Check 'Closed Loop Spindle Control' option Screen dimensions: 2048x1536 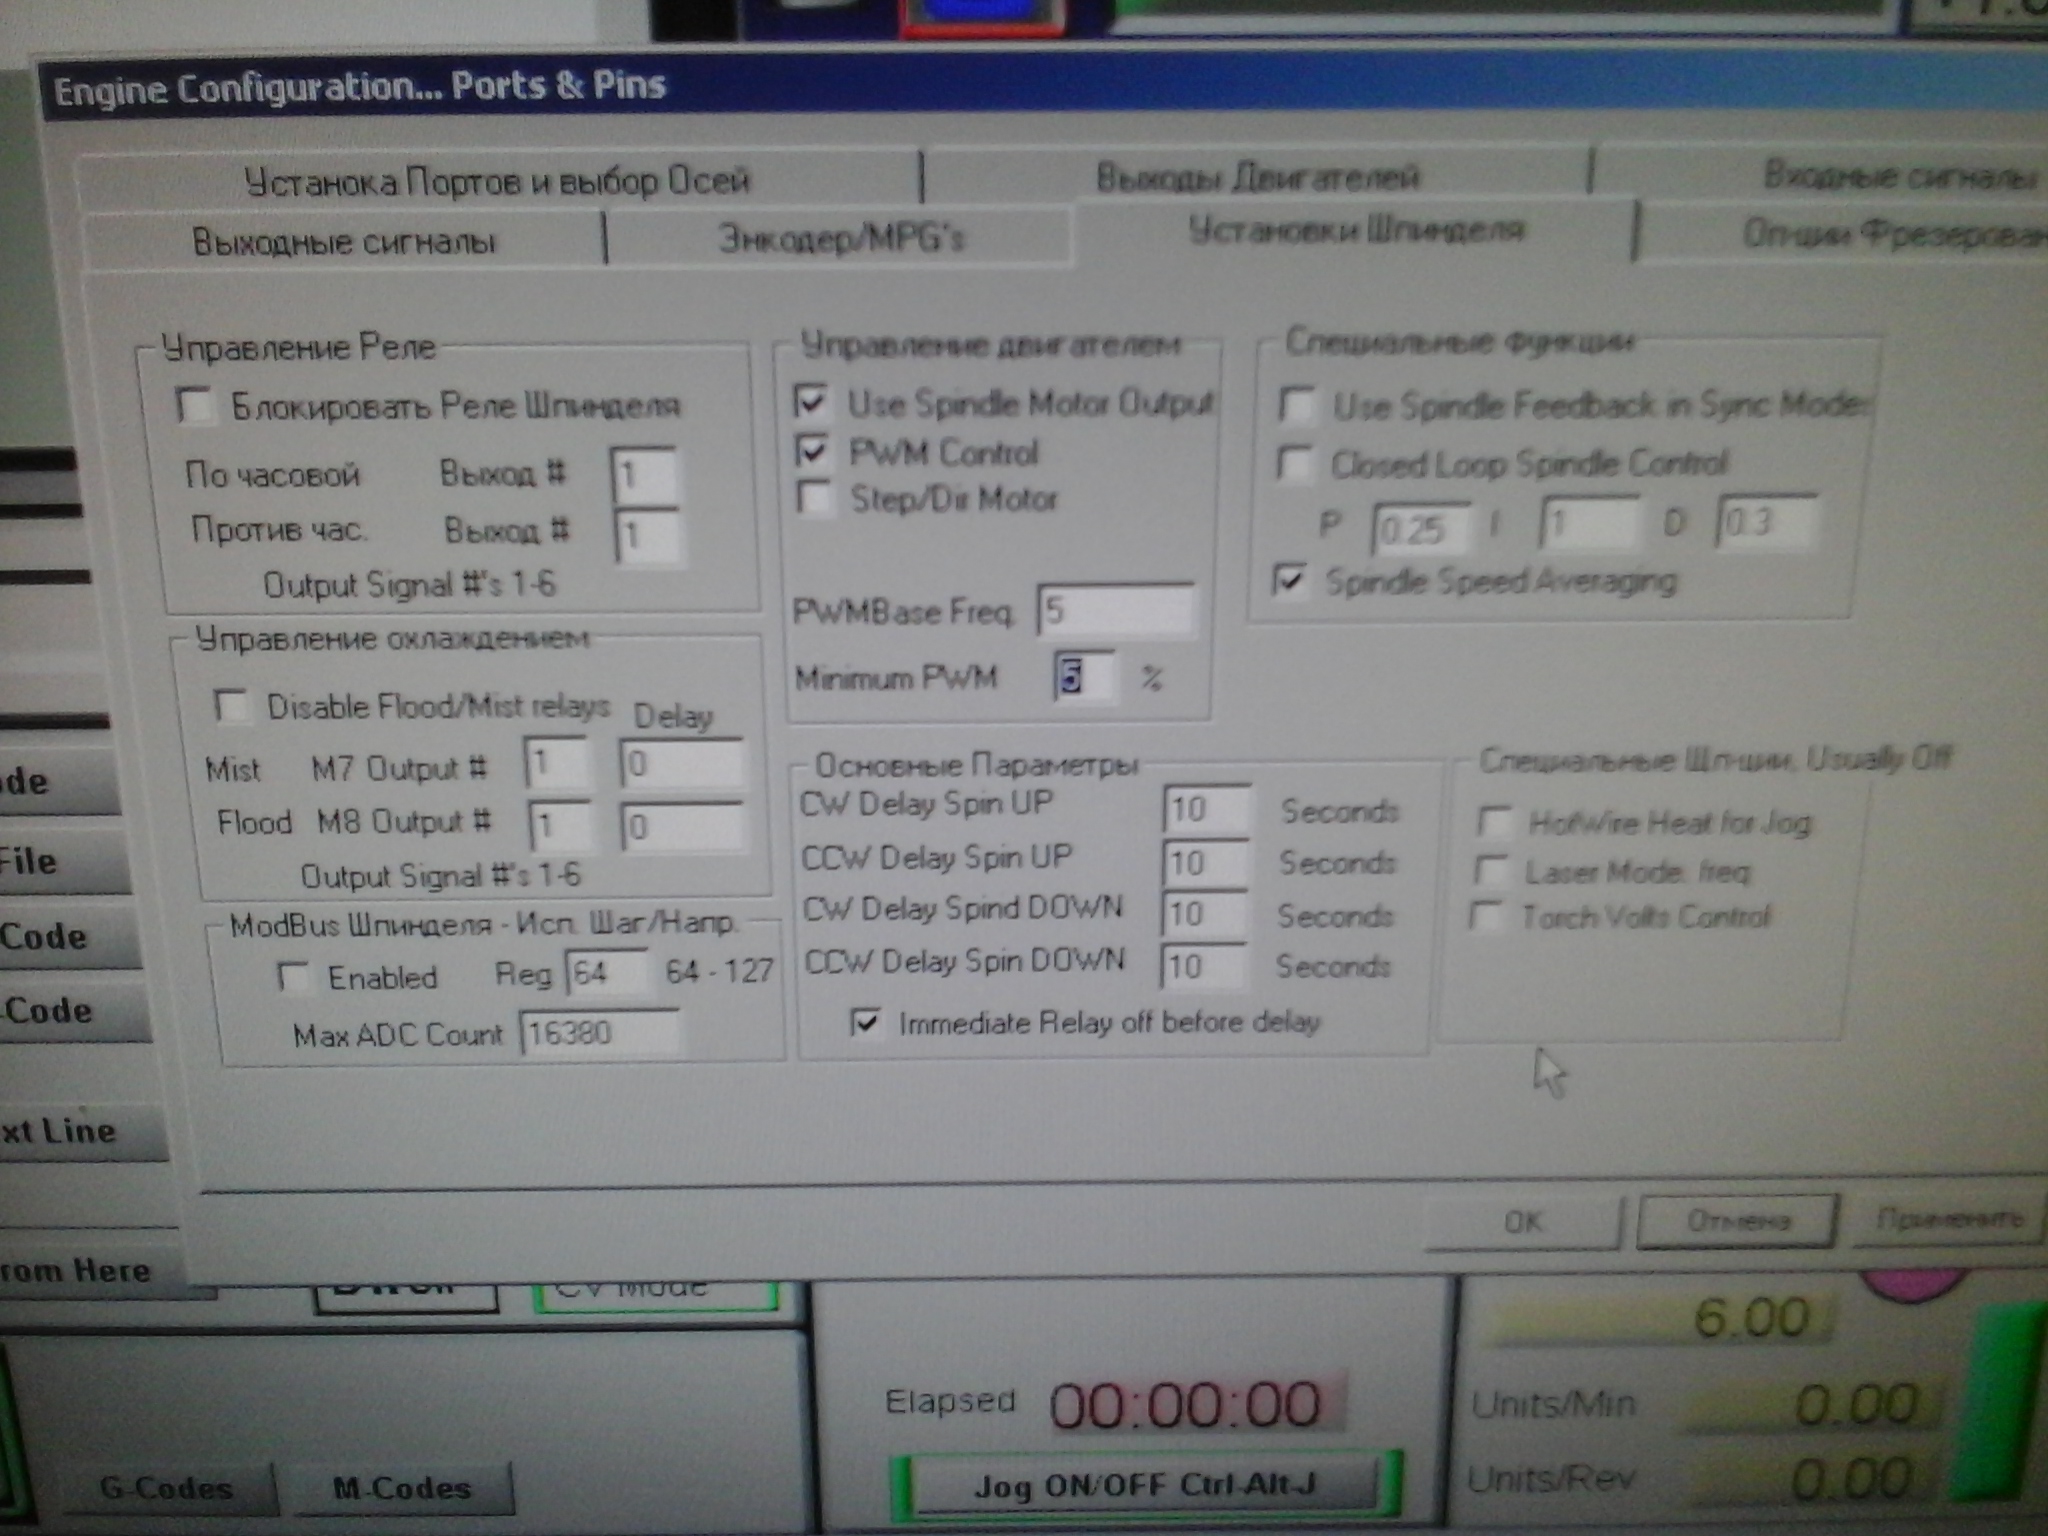point(1296,464)
